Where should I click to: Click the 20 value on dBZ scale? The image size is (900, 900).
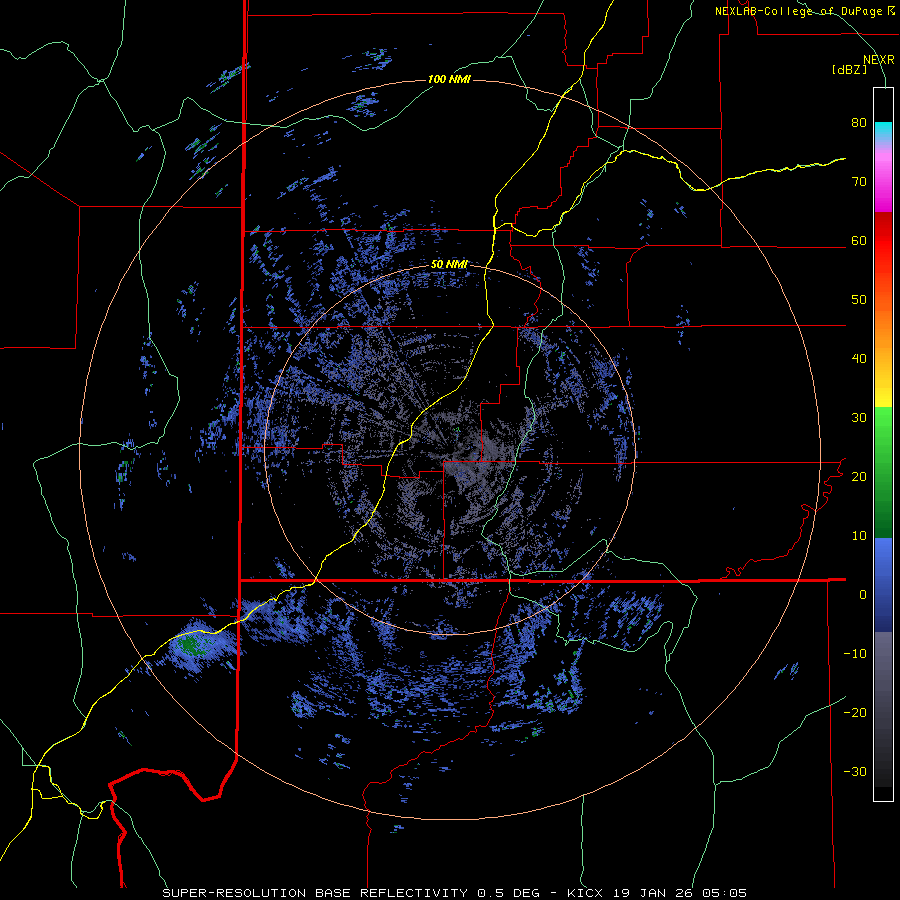[x=859, y=476]
